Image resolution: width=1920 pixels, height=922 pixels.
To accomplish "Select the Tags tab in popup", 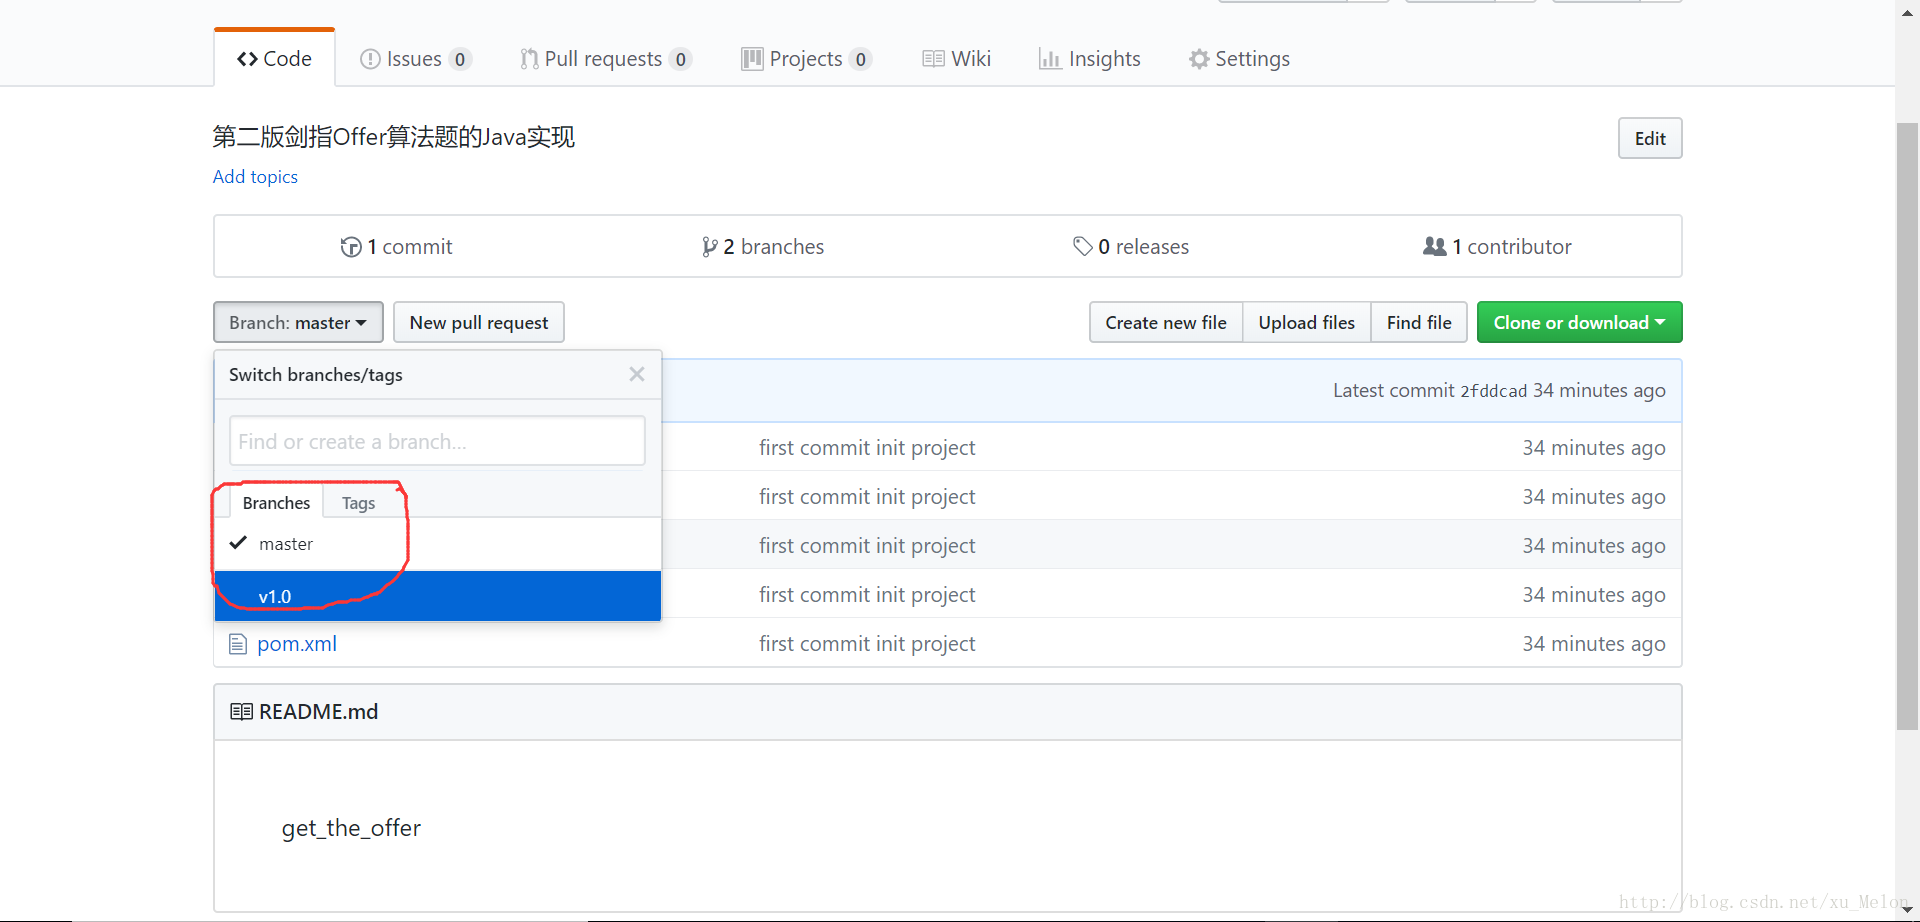I will [x=358, y=502].
